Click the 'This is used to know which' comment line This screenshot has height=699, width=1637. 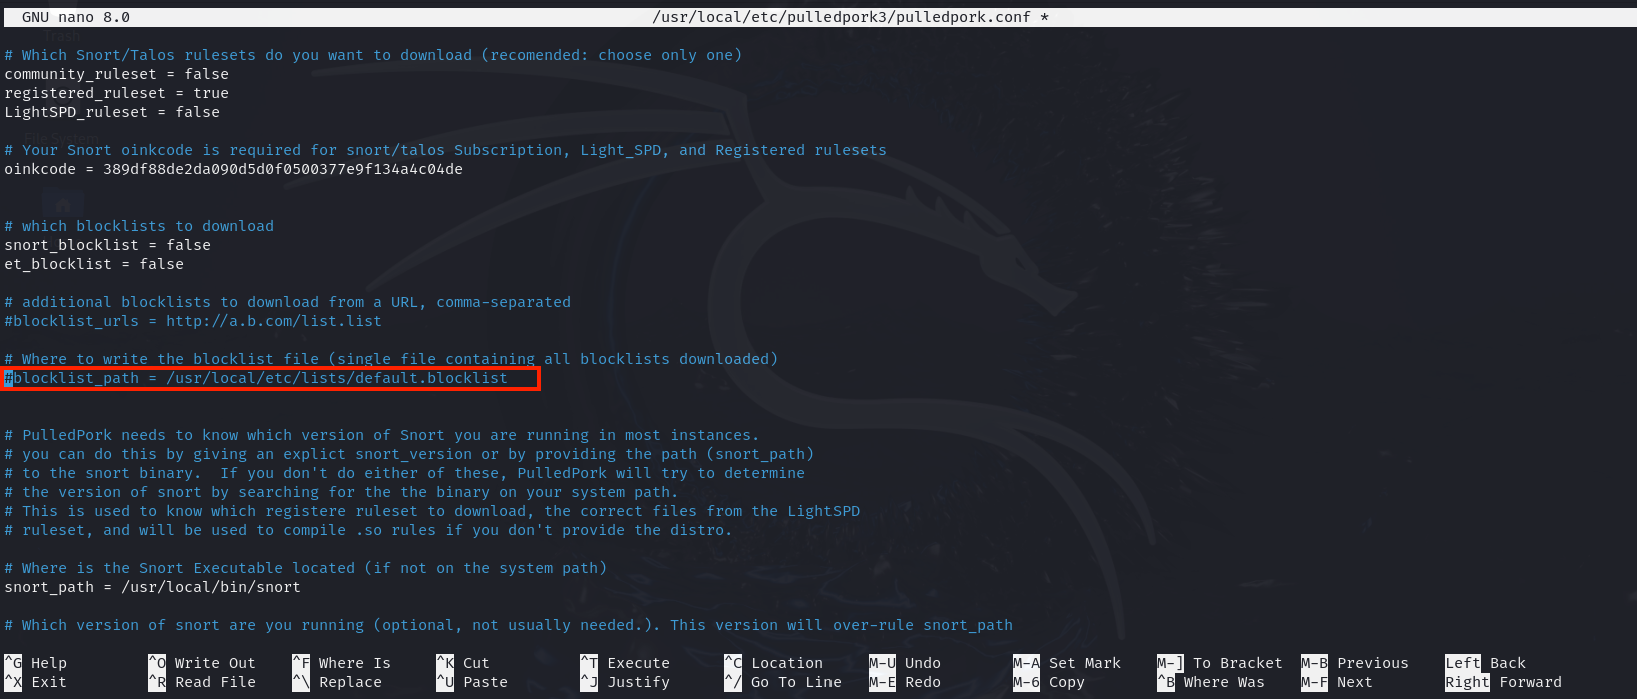[x=432, y=511]
